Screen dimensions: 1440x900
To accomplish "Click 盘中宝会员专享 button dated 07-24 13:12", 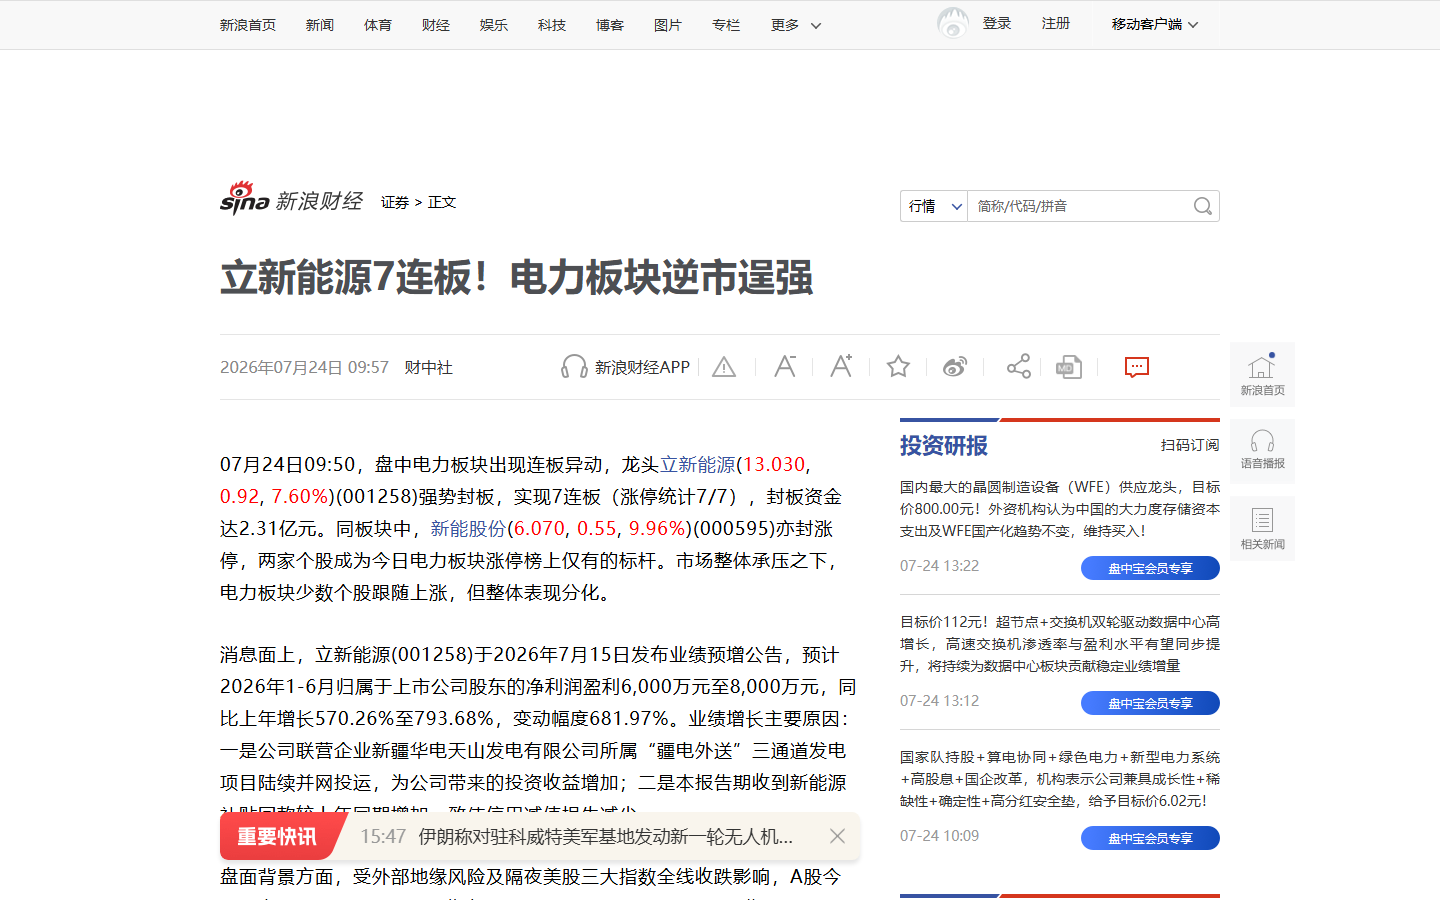I will (1150, 703).
